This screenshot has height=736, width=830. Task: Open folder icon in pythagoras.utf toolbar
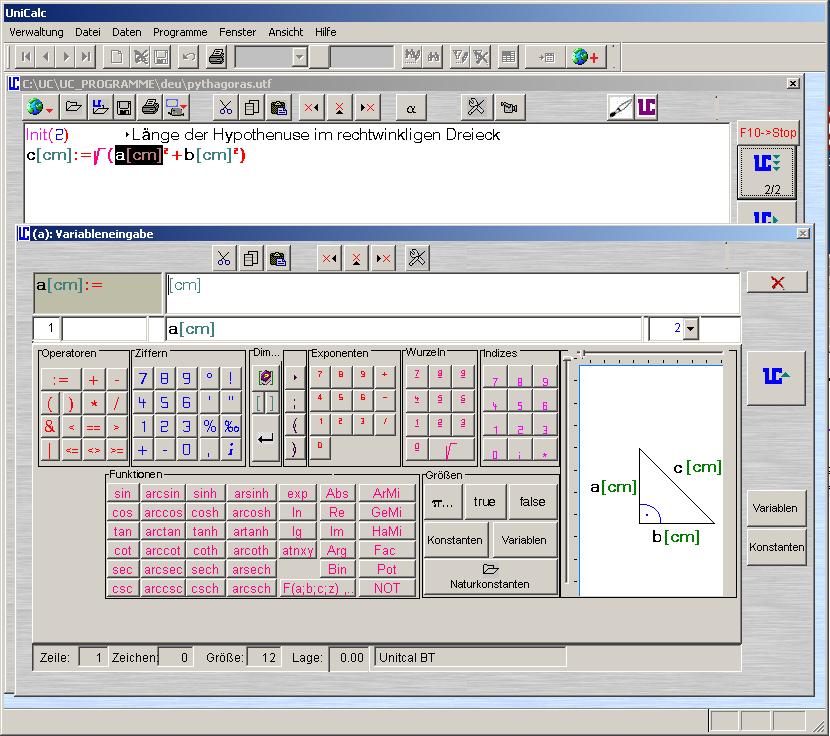(73, 107)
